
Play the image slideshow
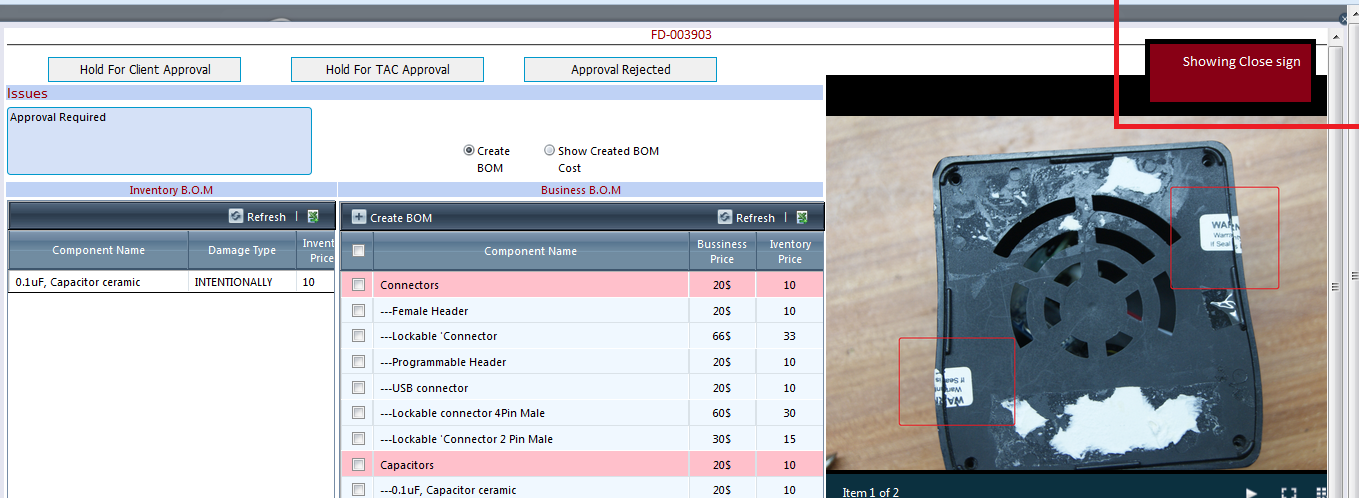point(1251,492)
